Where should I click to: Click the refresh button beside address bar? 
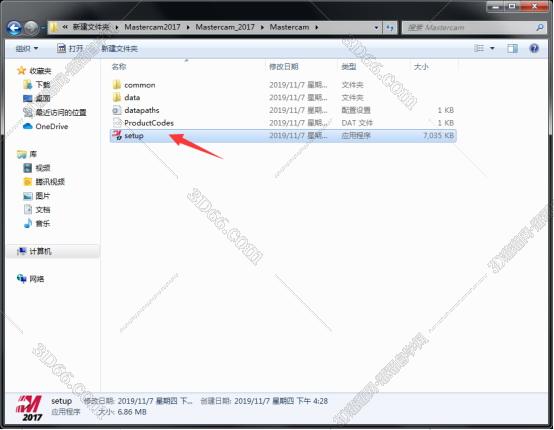click(390, 28)
